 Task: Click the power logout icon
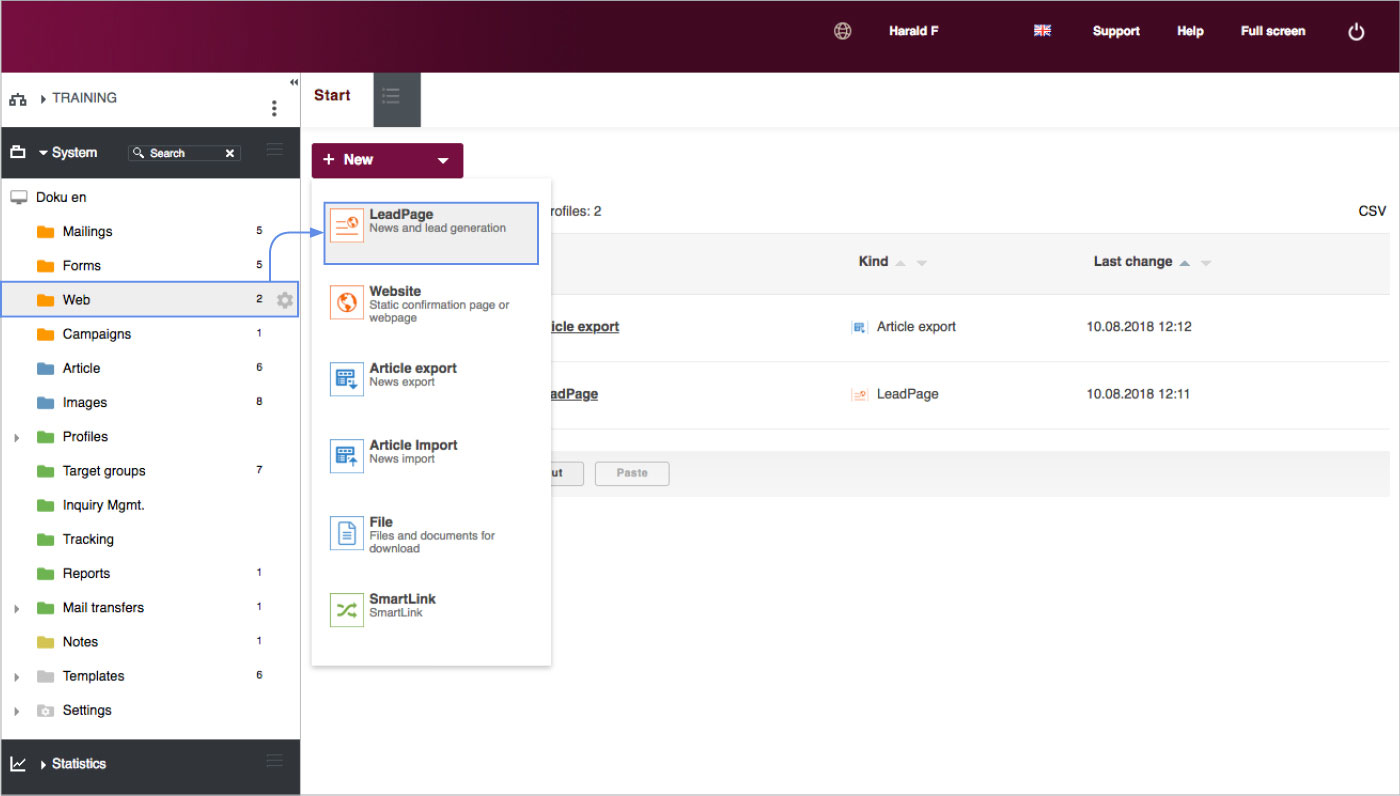pyautogui.click(x=1356, y=32)
